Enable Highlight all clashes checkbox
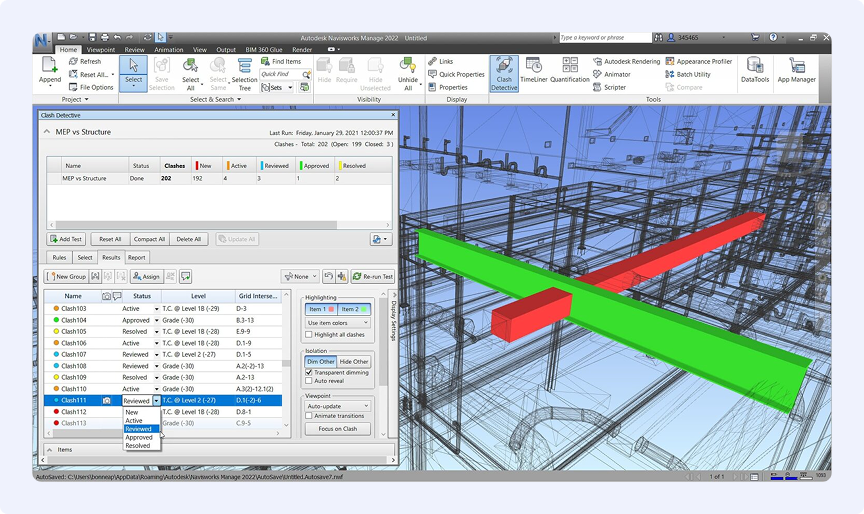 (x=308, y=334)
